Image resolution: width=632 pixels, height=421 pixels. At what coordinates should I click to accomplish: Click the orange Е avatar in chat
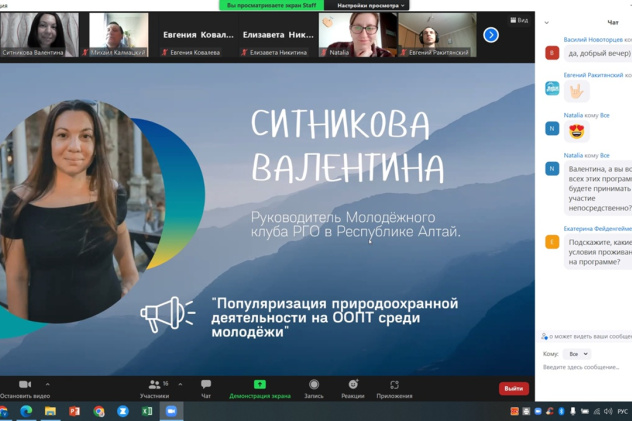coord(552,242)
